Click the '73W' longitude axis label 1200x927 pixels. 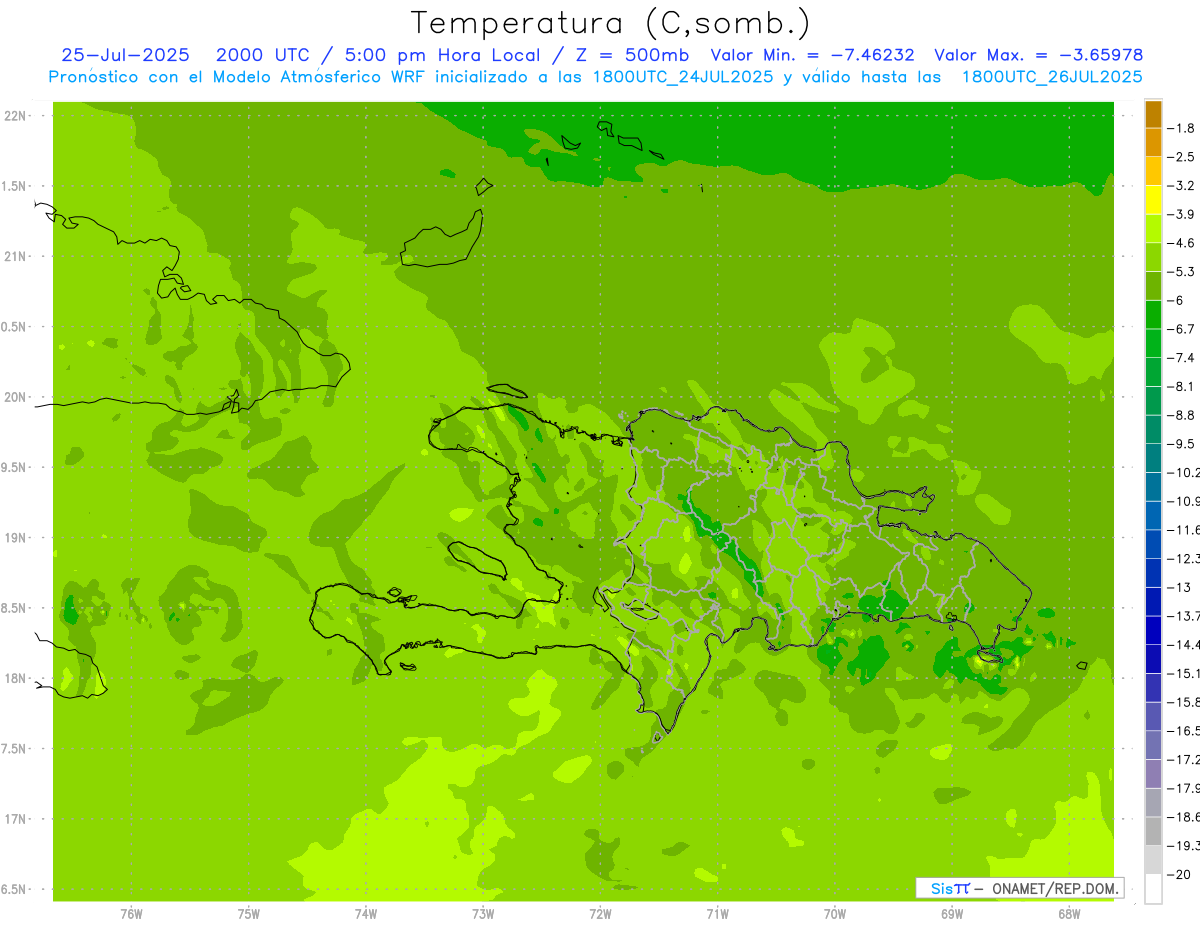pos(483,914)
